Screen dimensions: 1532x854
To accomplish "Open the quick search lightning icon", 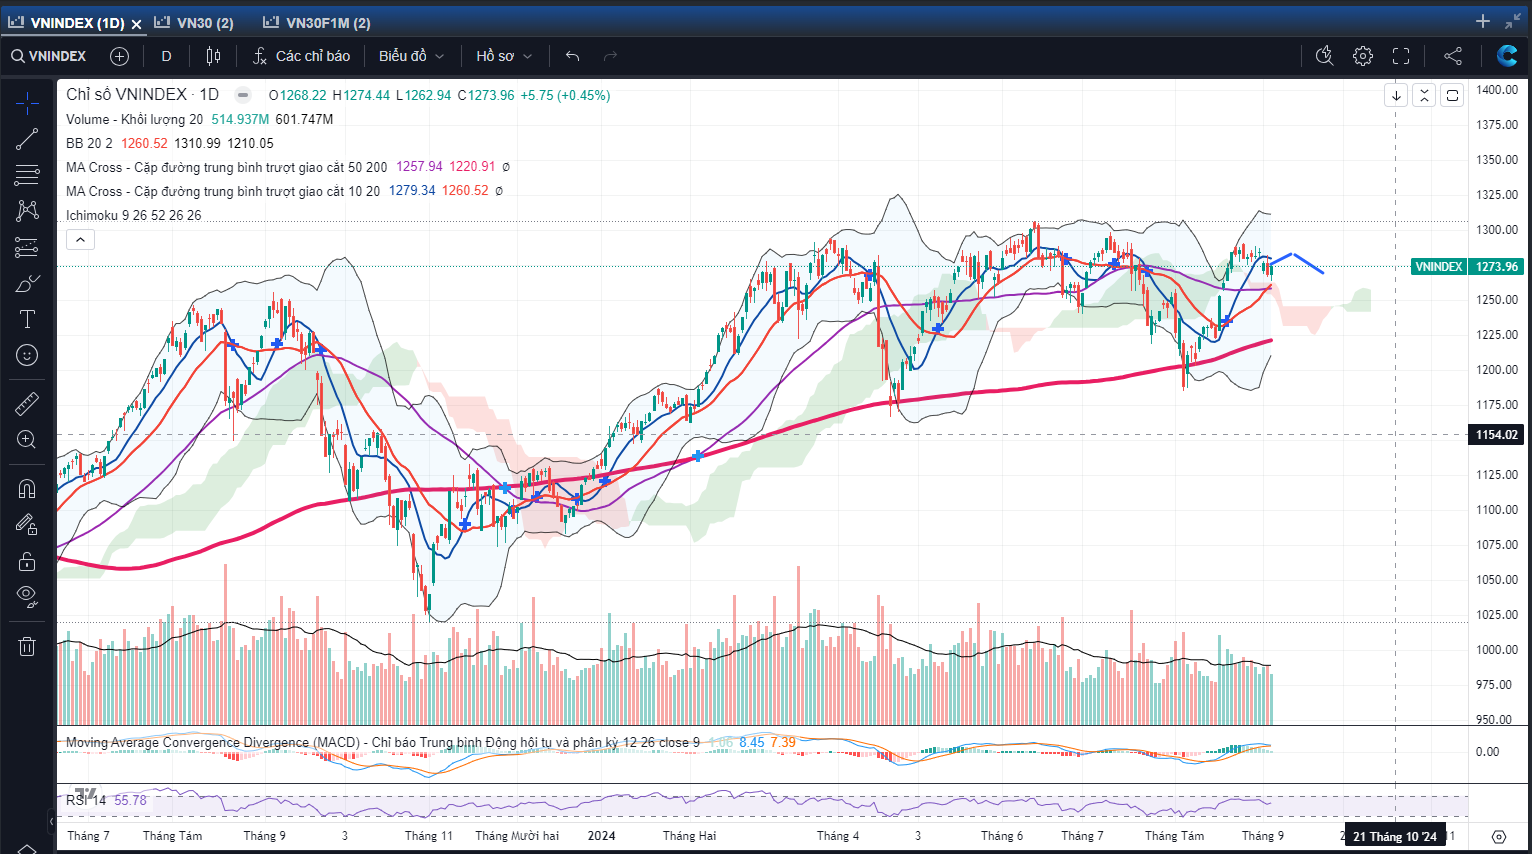I will (x=1325, y=56).
